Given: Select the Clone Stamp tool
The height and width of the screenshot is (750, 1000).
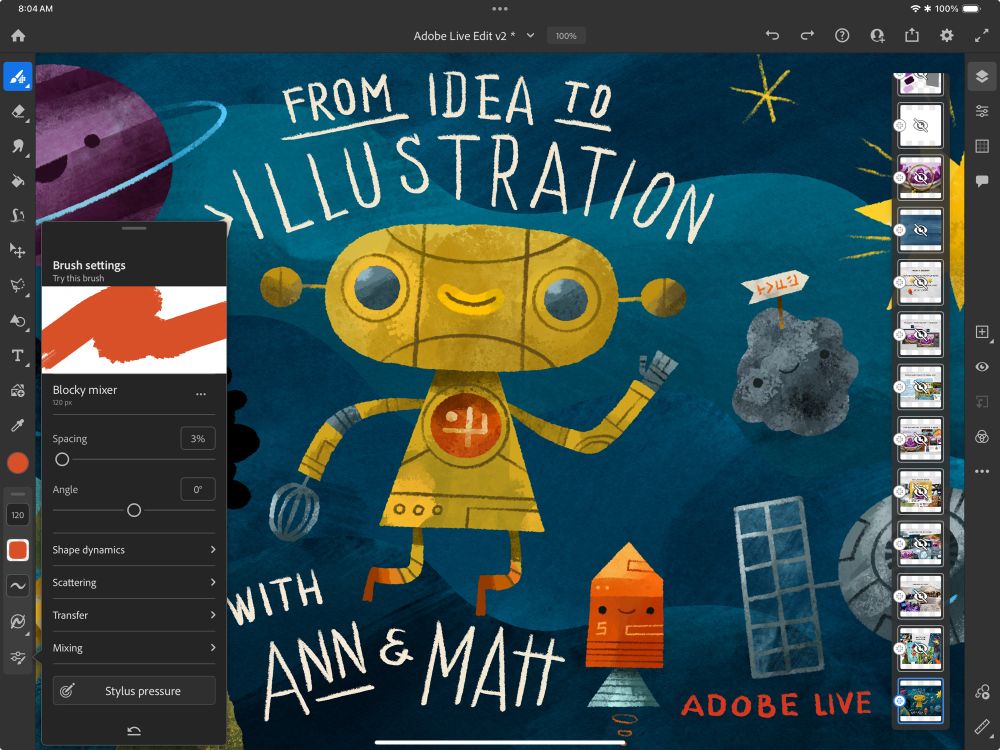Looking at the screenshot, I should point(18,216).
